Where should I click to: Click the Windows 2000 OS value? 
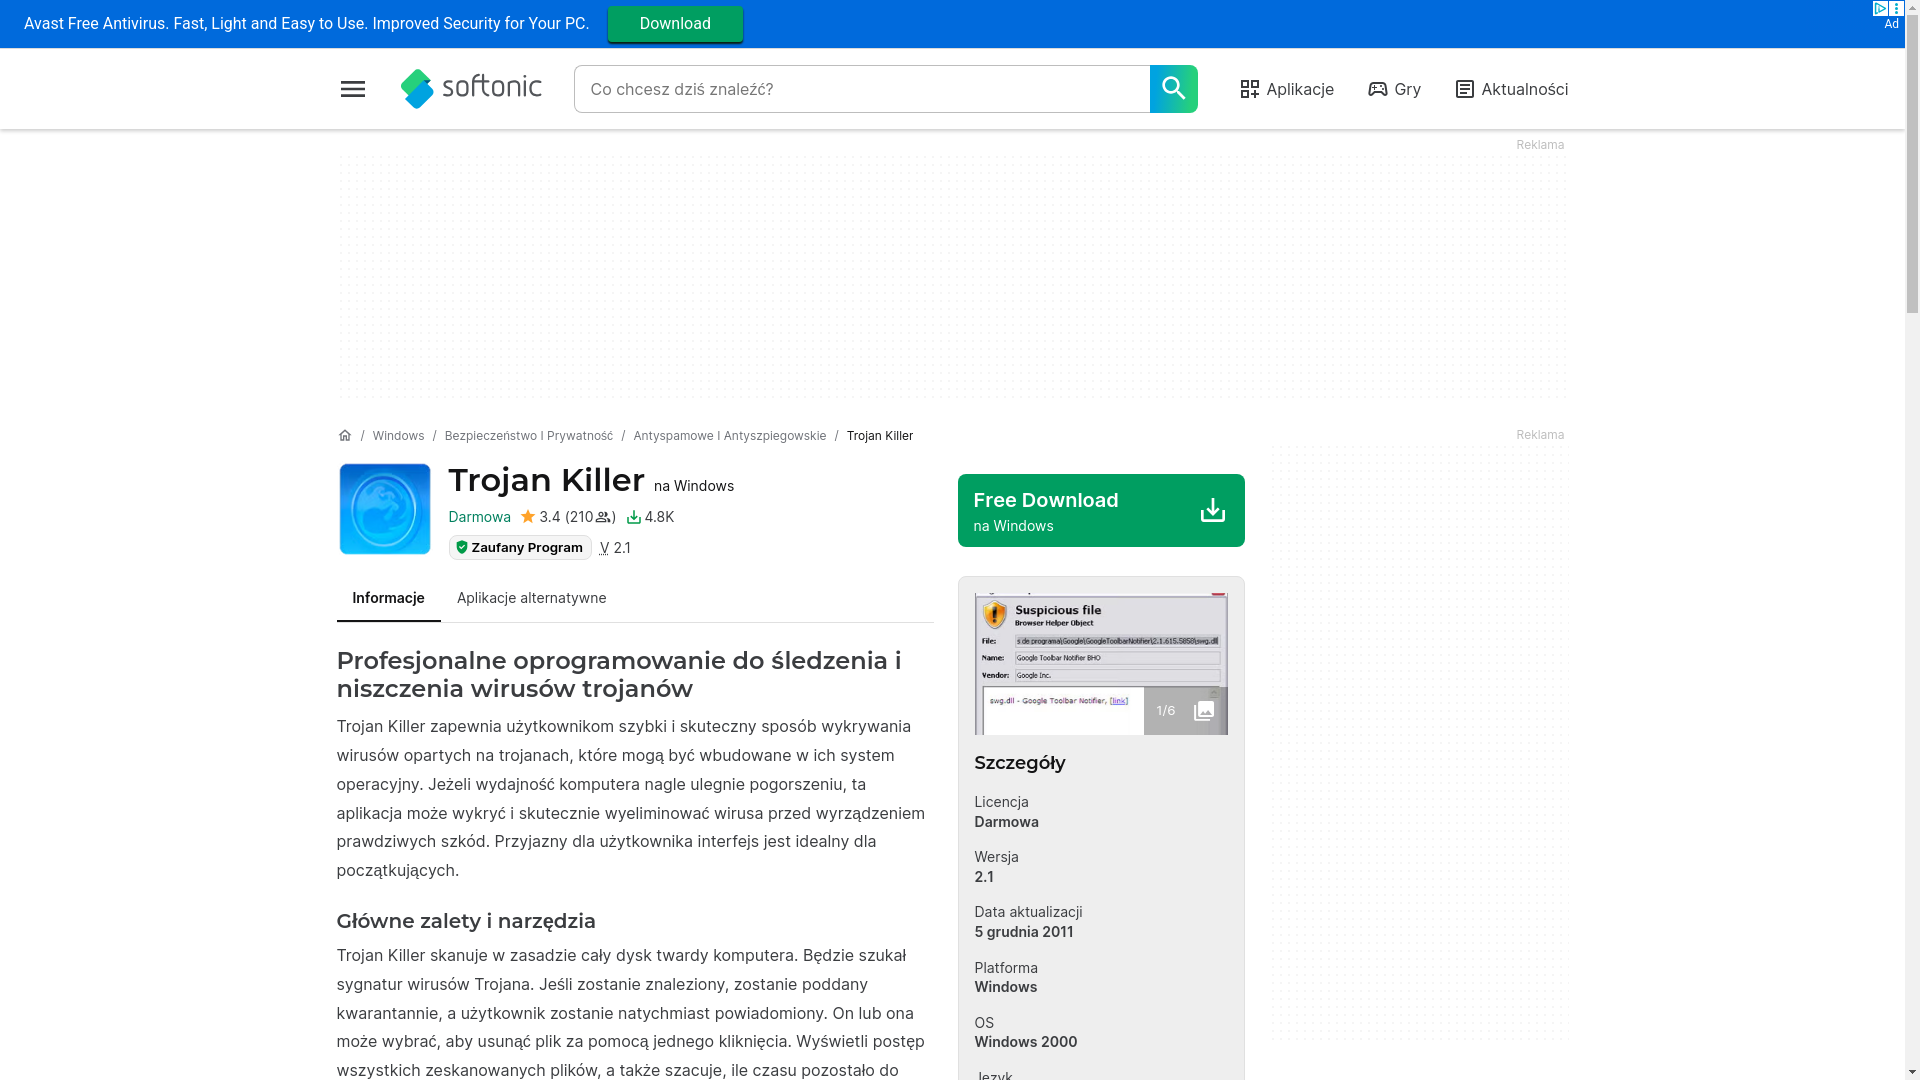coord(1026,1042)
